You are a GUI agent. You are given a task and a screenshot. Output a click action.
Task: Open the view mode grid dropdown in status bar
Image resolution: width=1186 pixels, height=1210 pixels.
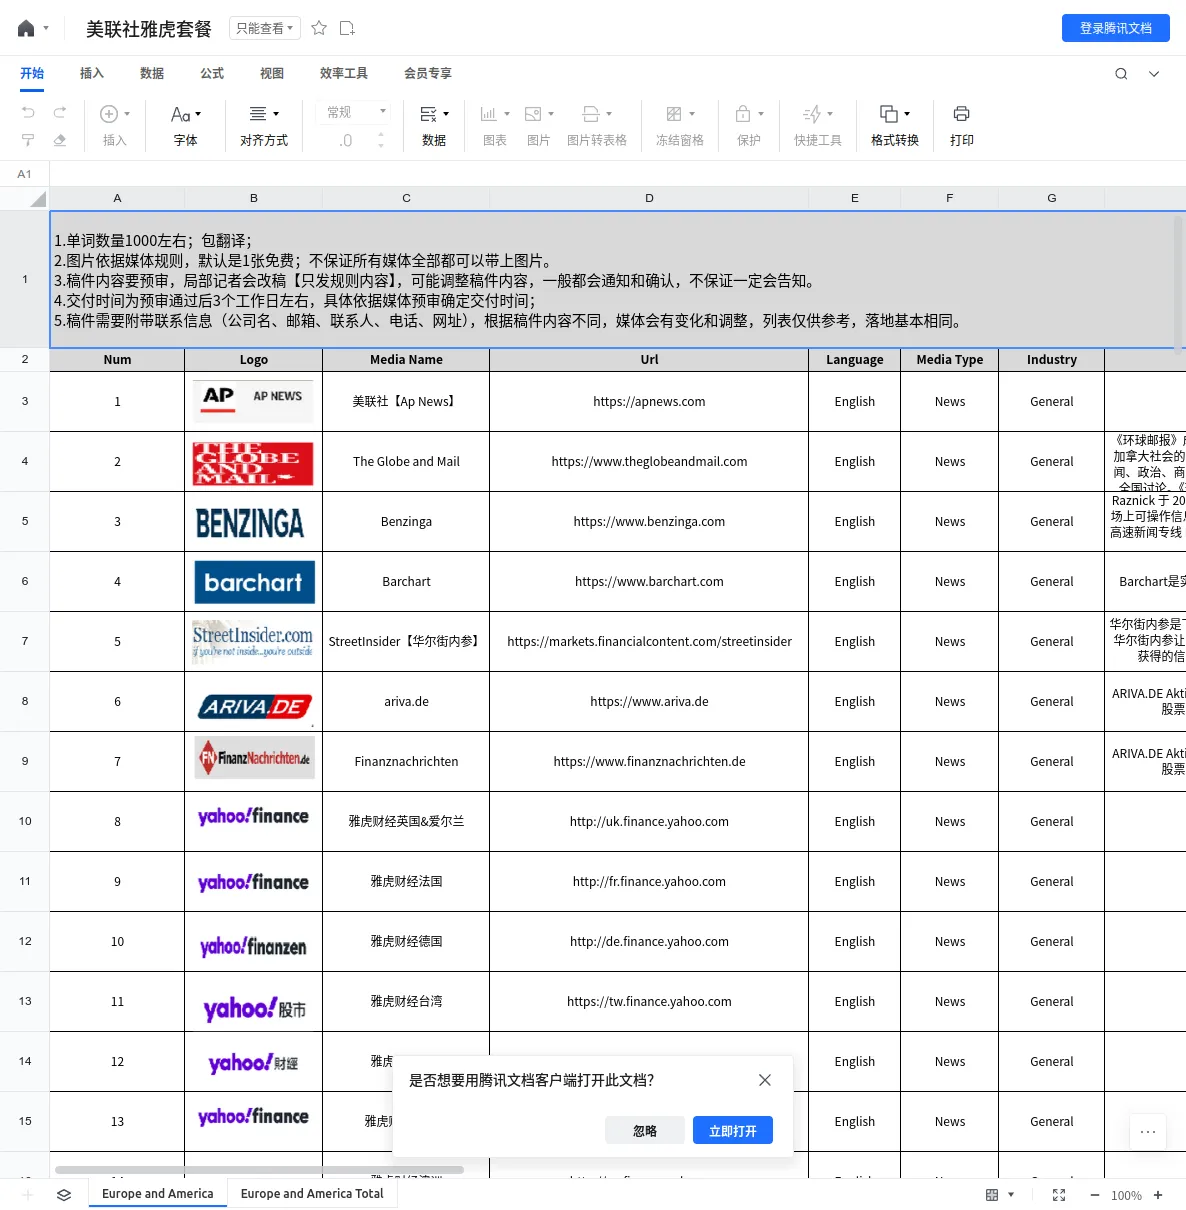[1000, 1195]
